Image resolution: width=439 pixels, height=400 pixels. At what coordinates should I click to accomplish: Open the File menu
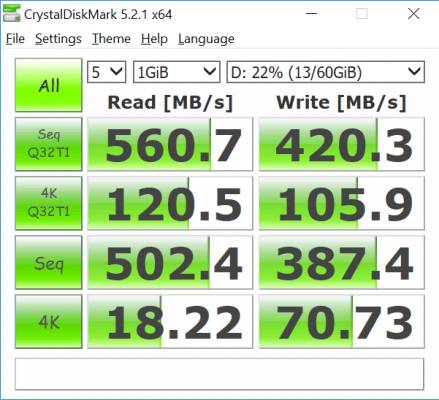pyautogui.click(x=15, y=39)
